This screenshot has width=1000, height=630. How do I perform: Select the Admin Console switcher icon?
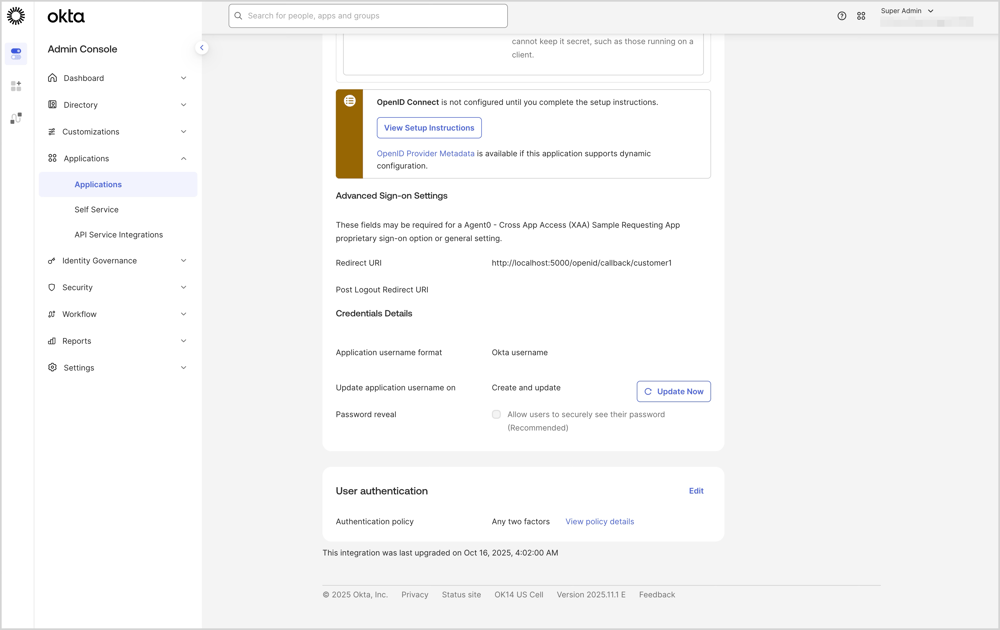15,53
